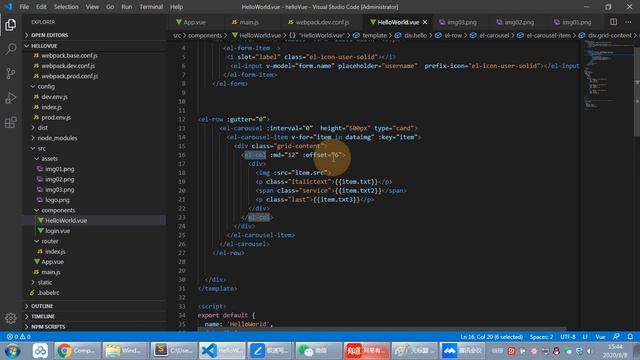This screenshot has height=360, width=640.
Task: Click the feedback icon in status bar
Action: (x=616, y=337)
